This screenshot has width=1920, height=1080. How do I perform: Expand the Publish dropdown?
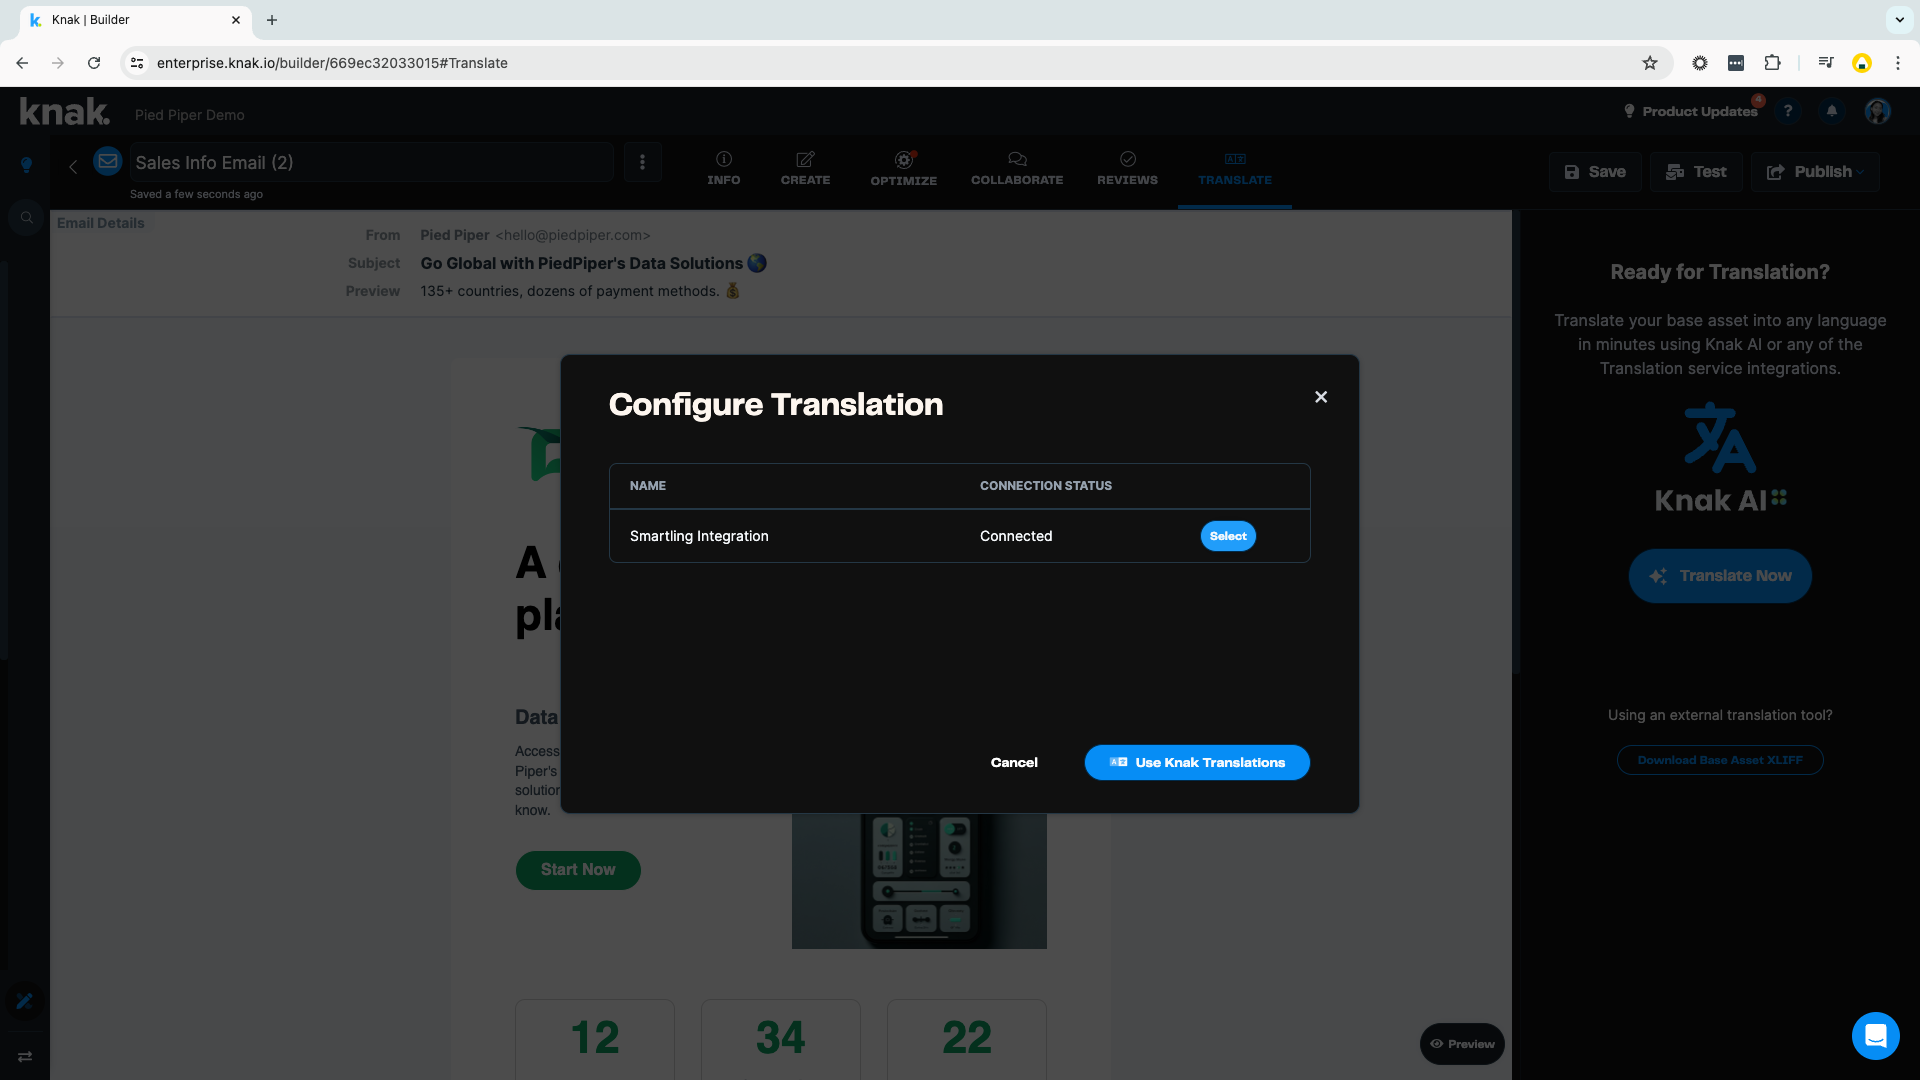click(1815, 172)
